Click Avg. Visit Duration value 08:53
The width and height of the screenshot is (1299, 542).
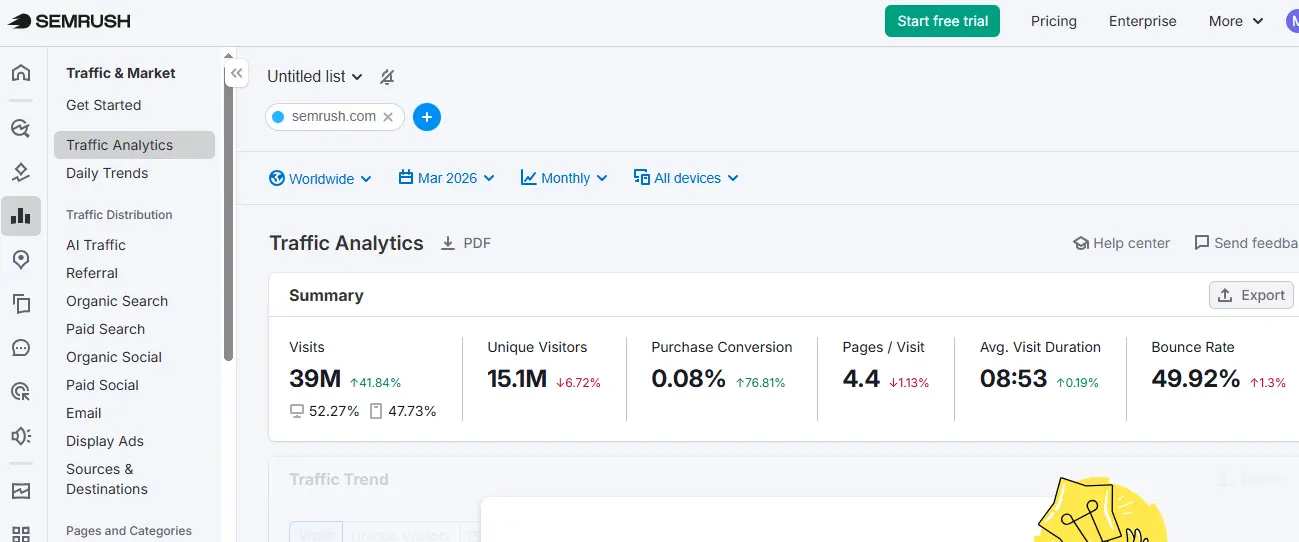[1014, 379]
